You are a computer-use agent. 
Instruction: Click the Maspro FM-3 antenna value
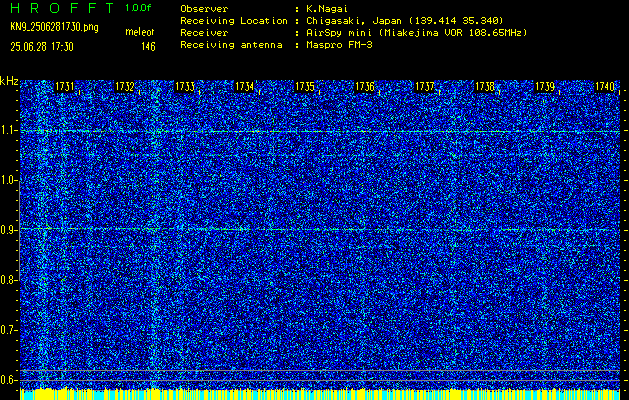click(x=339, y=45)
